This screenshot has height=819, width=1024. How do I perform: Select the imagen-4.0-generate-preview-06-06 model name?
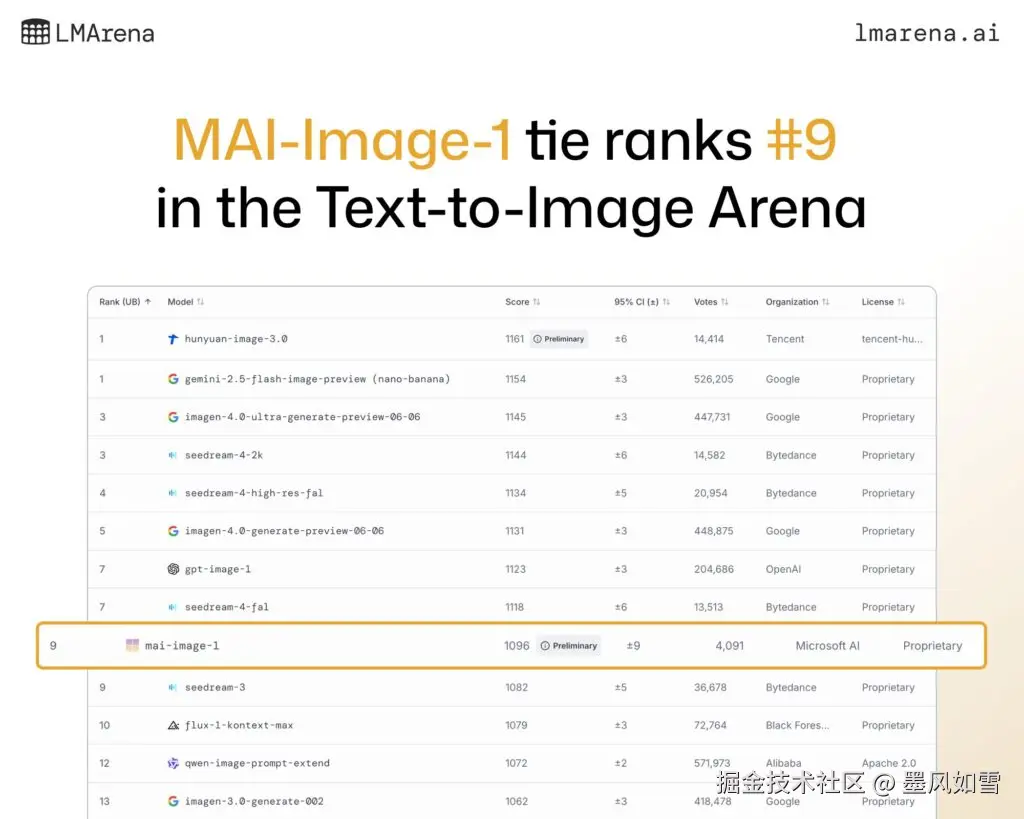(284, 531)
